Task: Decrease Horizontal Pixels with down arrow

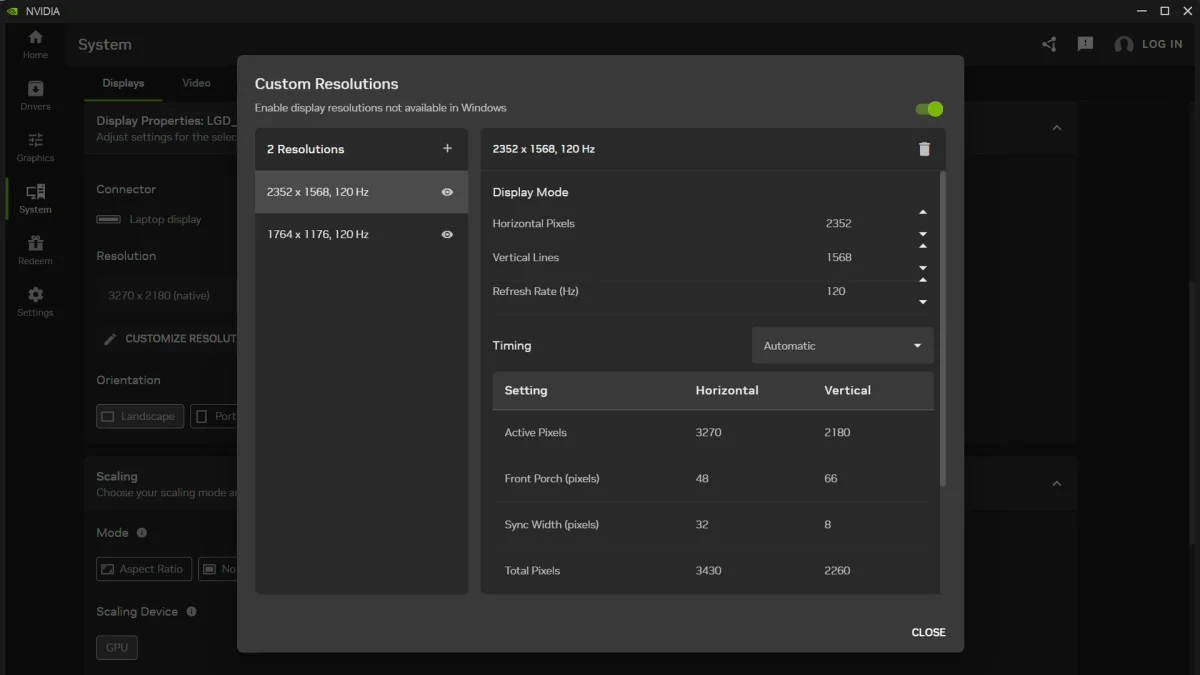Action: click(923, 234)
